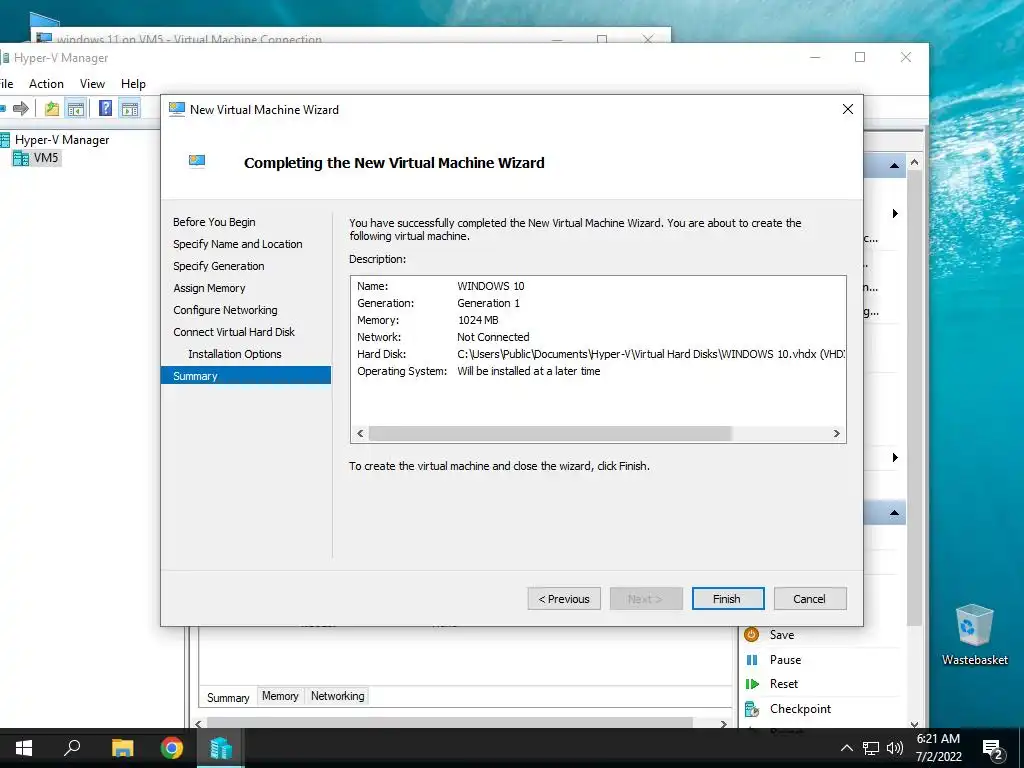Click the WINDOWS 10 name value

point(490,286)
